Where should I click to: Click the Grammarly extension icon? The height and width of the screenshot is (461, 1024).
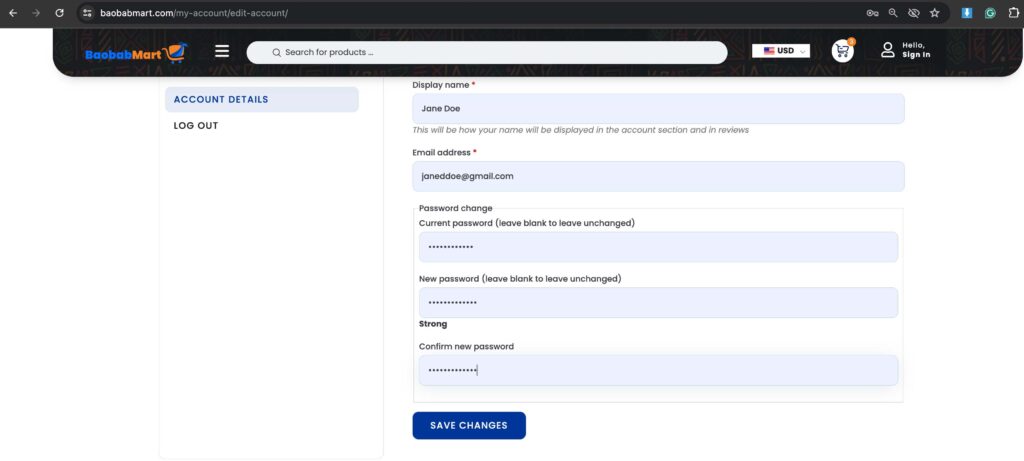(x=990, y=13)
